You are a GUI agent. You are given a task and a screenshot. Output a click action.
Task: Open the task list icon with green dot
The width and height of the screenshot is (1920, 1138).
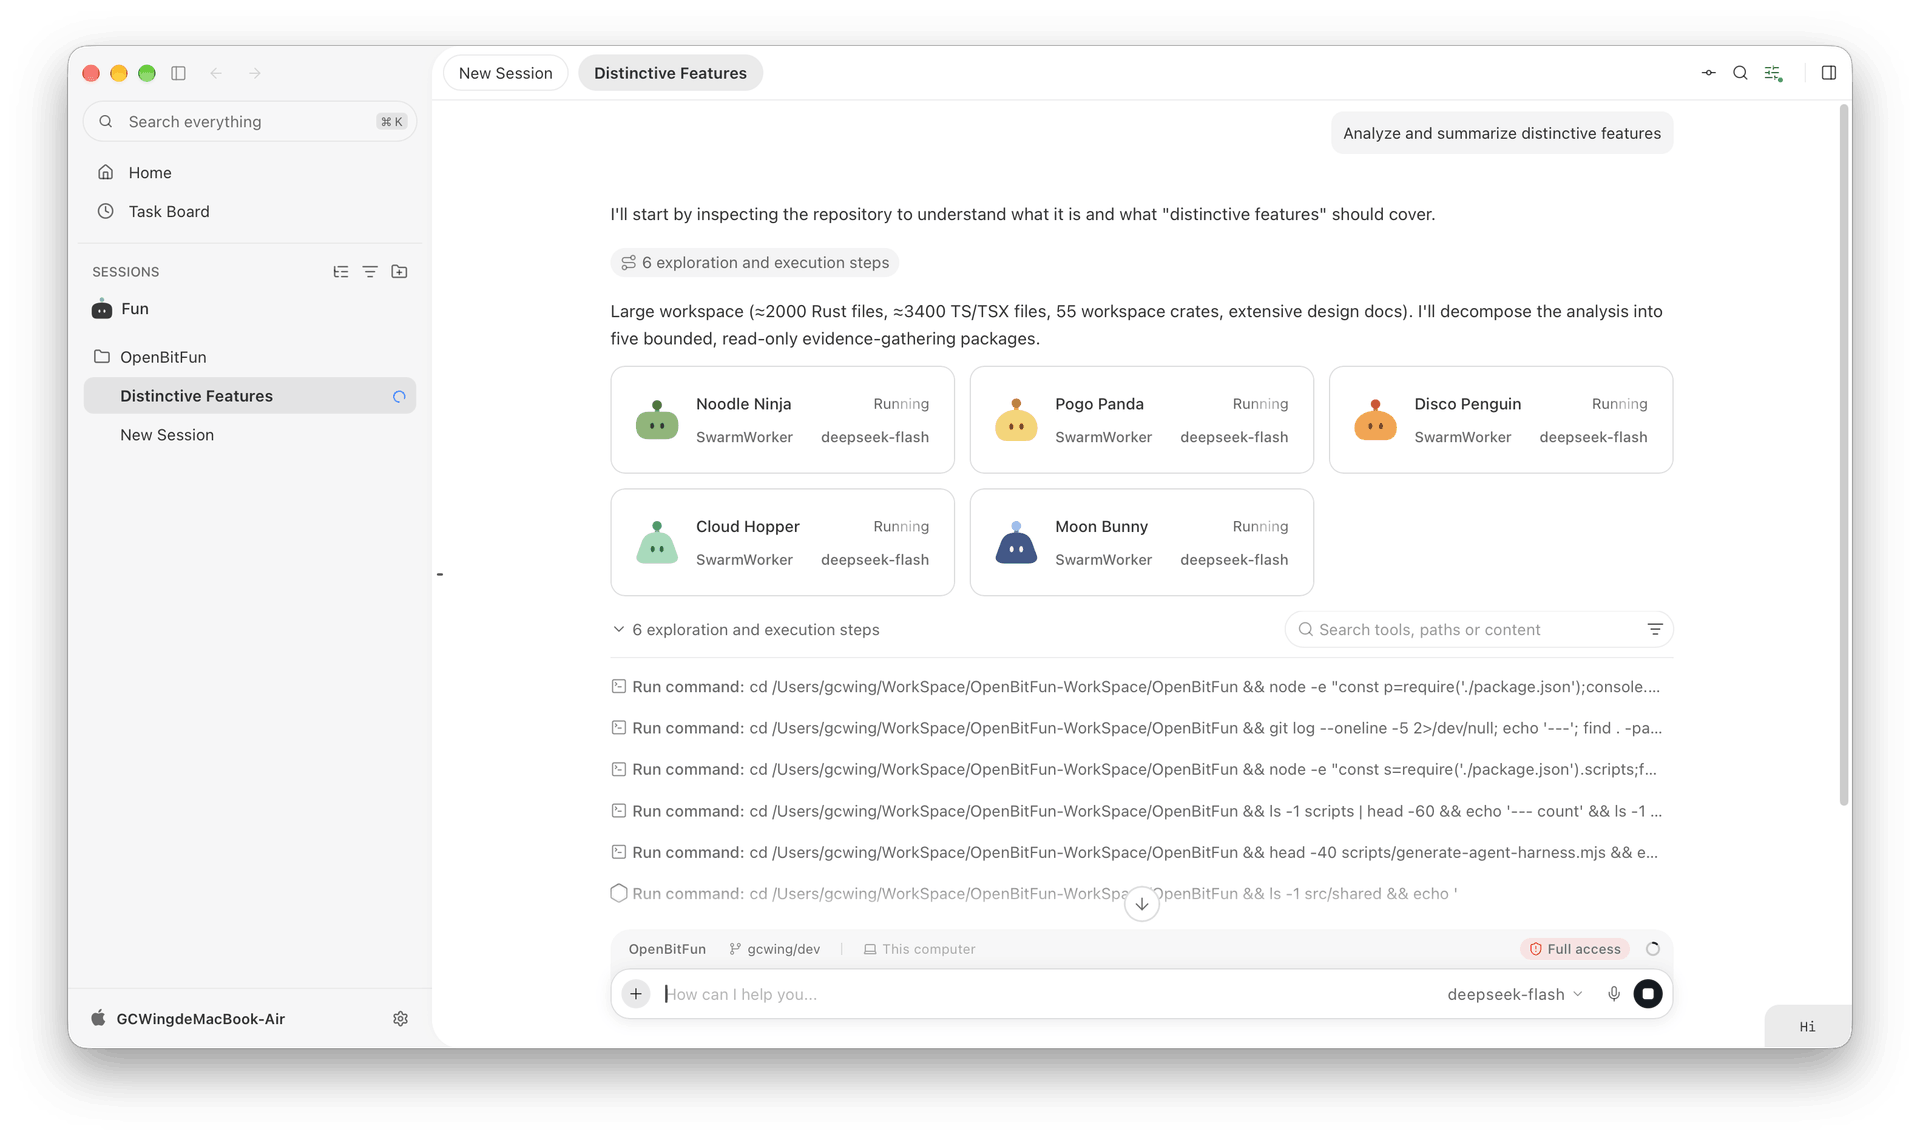coord(1773,73)
